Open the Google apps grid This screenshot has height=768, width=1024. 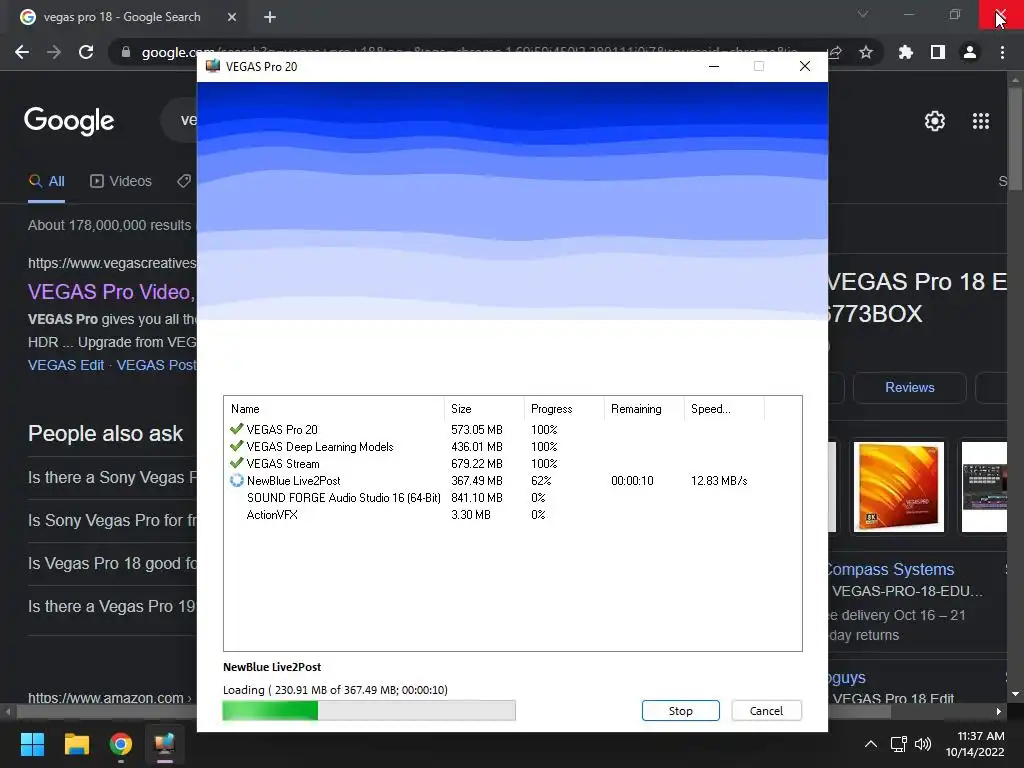[981, 121]
